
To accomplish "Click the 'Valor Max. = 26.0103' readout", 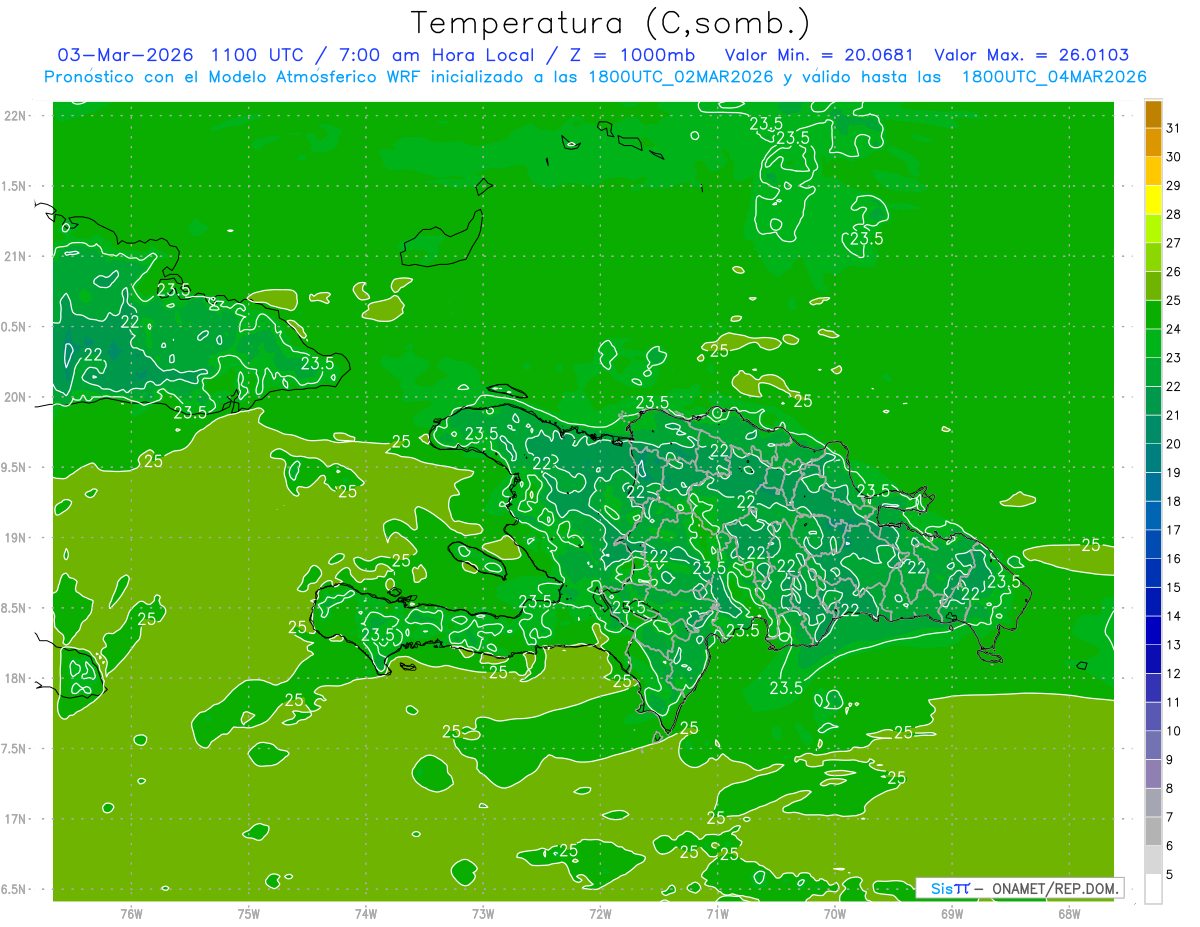I will pyautogui.click(x=1031, y=55).
